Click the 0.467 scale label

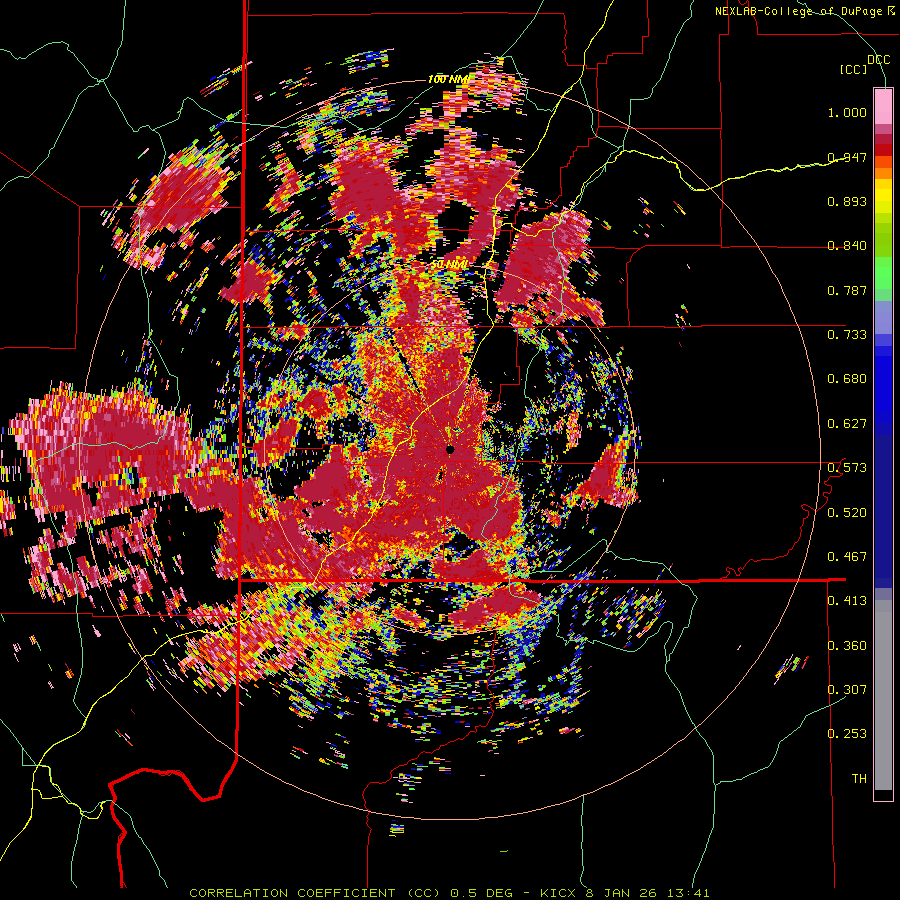click(847, 556)
